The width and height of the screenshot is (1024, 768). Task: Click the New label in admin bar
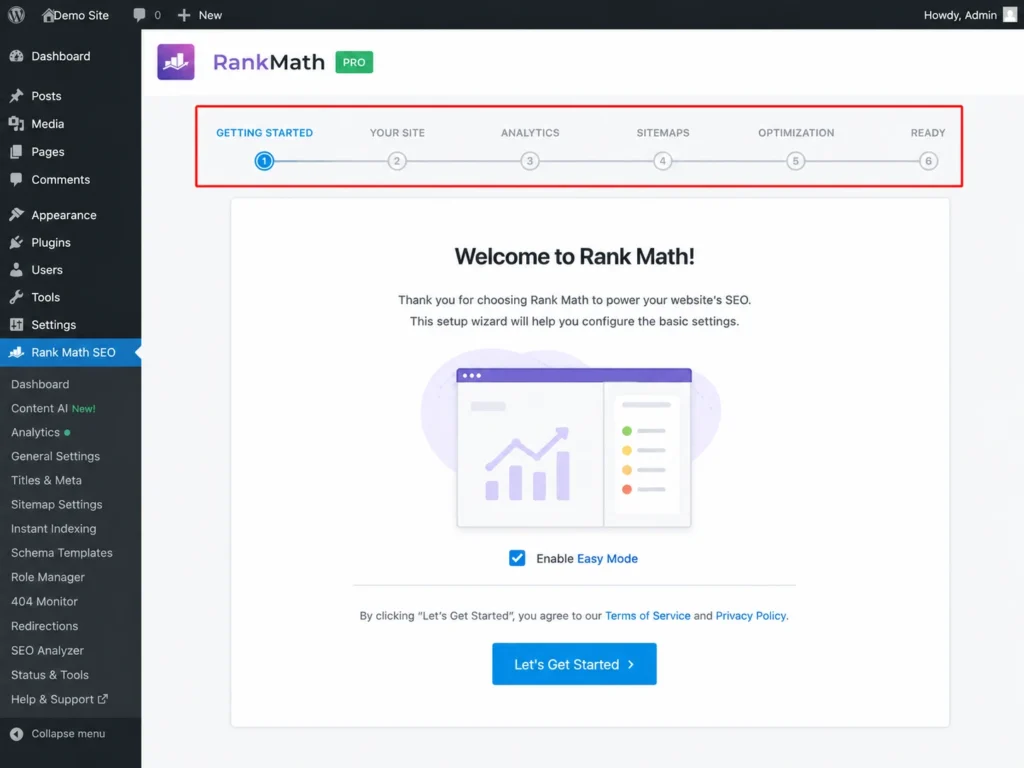(x=210, y=15)
